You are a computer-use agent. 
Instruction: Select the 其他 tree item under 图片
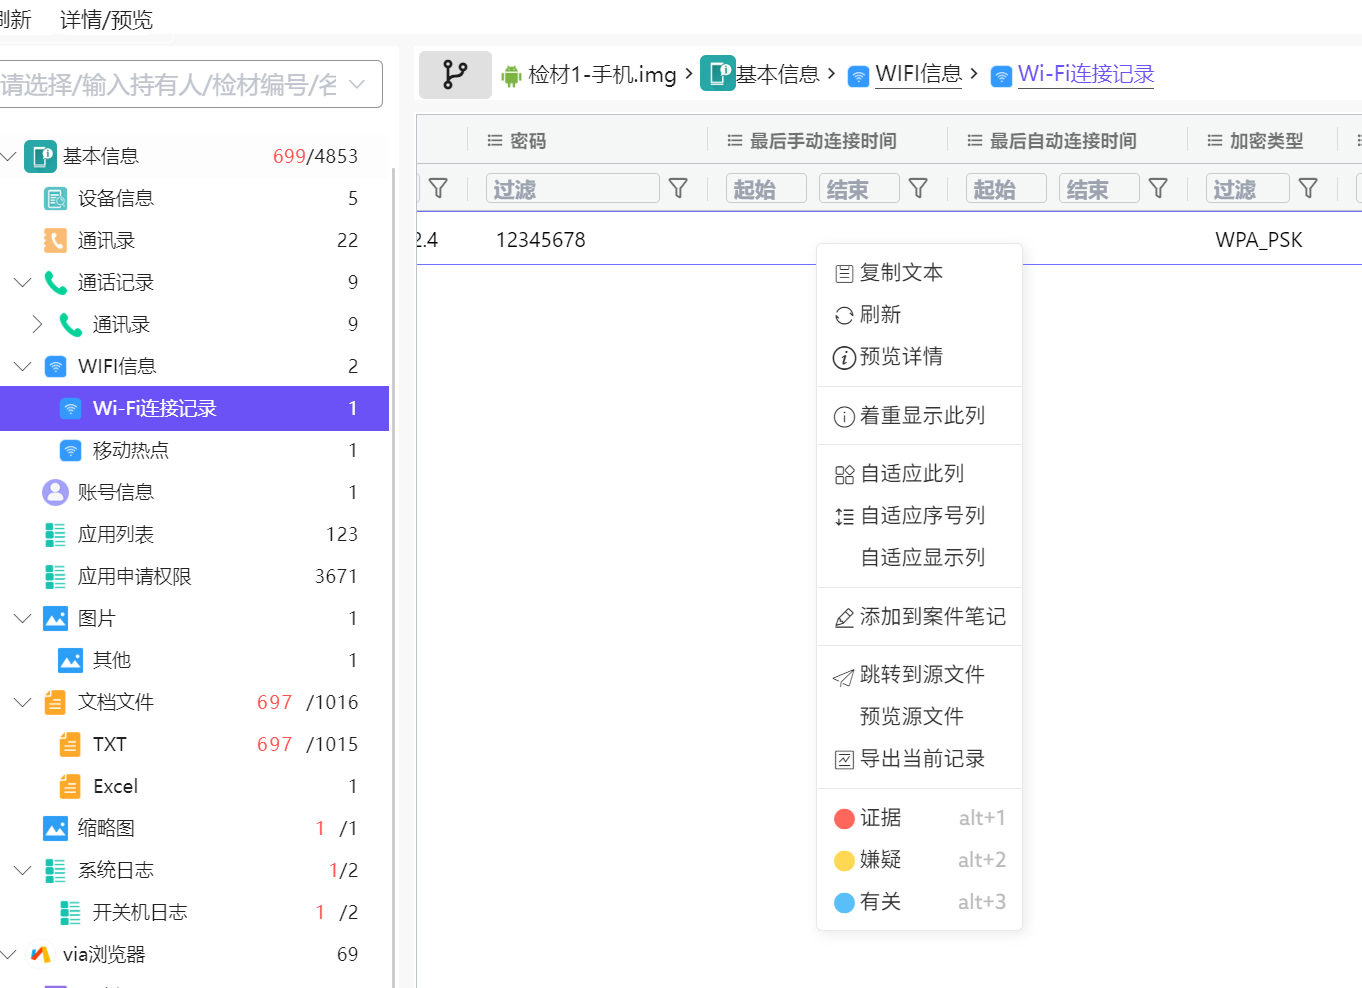coord(194,660)
